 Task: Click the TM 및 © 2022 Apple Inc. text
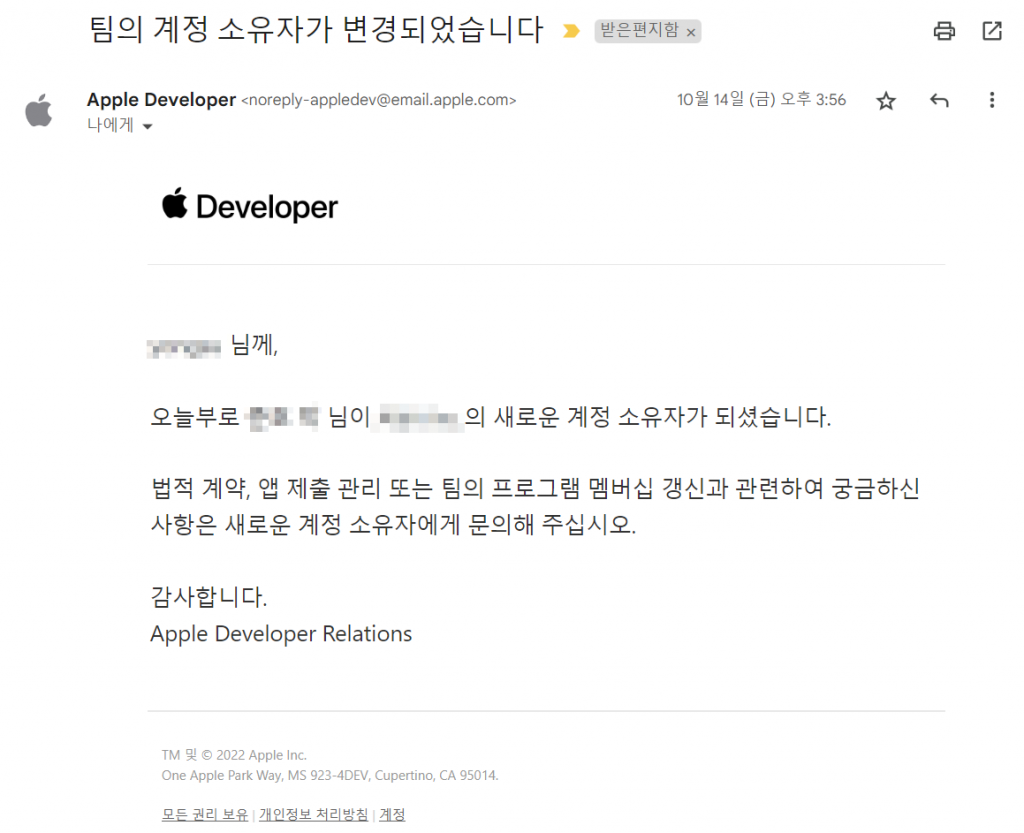(x=234, y=755)
